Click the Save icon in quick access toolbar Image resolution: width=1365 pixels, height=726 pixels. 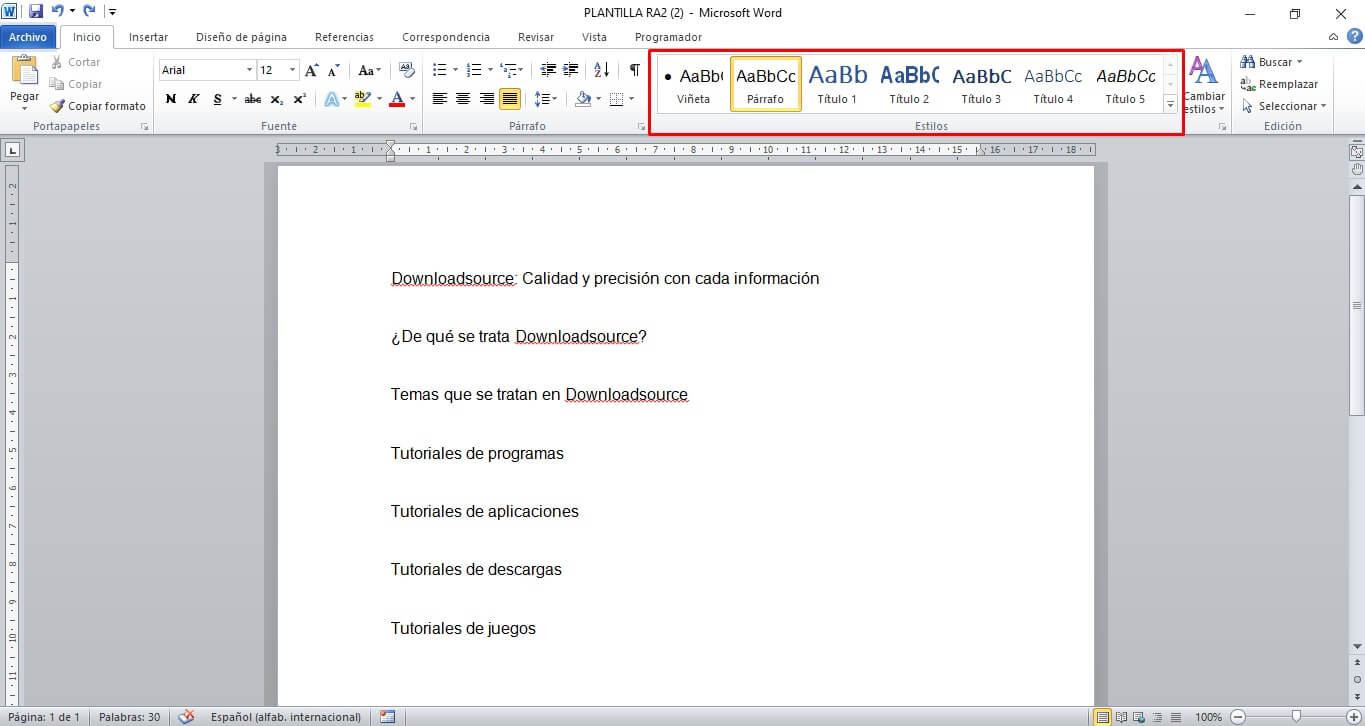point(36,12)
